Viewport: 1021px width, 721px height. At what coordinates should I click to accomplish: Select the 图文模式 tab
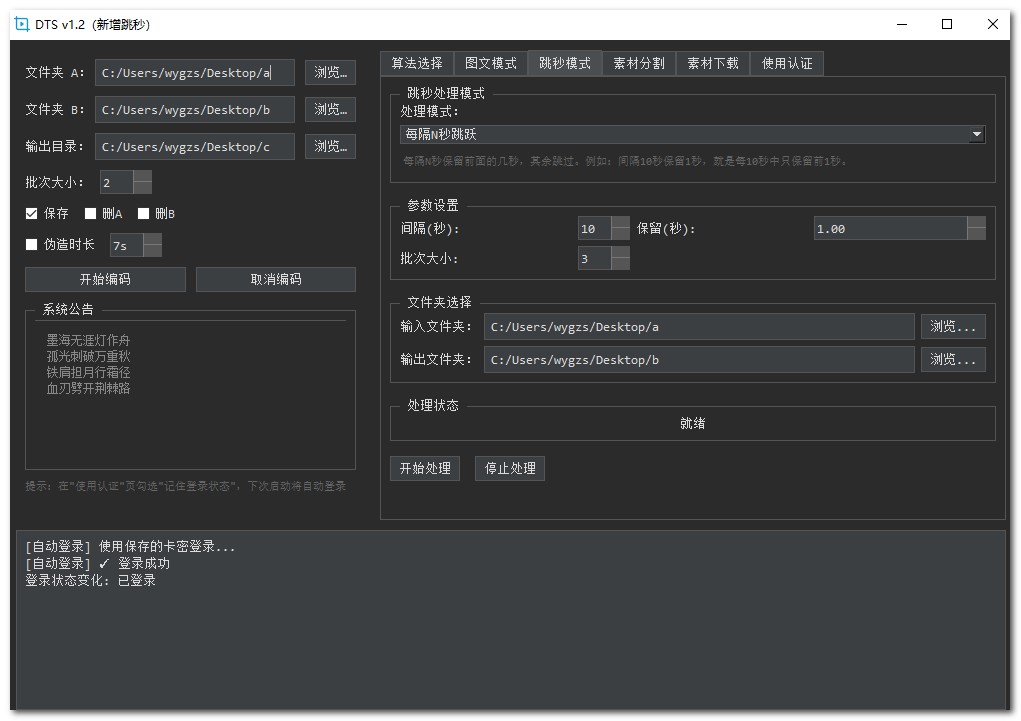(491, 63)
